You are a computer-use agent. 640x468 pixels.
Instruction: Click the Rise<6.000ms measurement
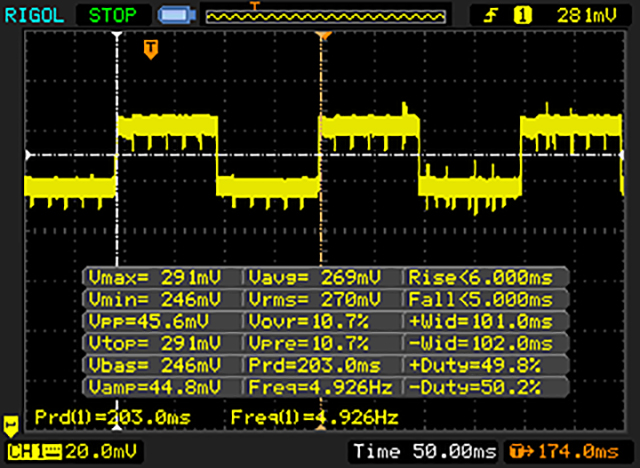pyautogui.click(x=486, y=277)
